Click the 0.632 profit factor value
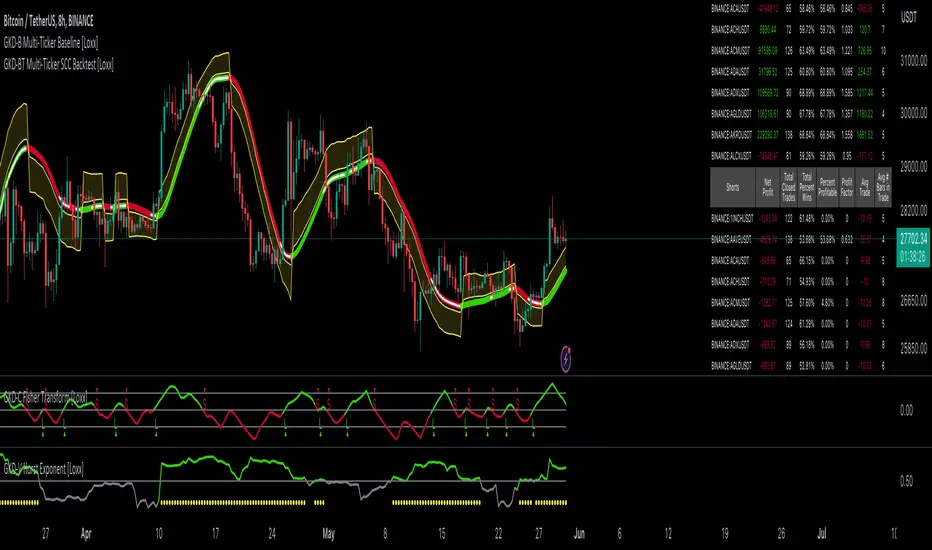 coord(847,240)
